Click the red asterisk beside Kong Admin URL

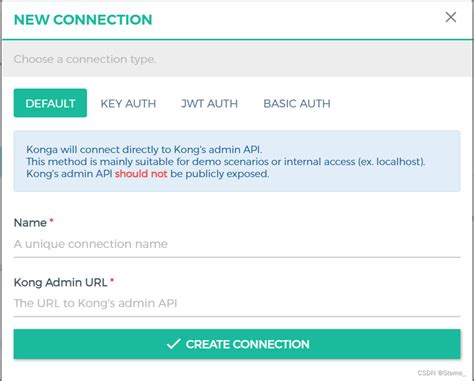112,280
